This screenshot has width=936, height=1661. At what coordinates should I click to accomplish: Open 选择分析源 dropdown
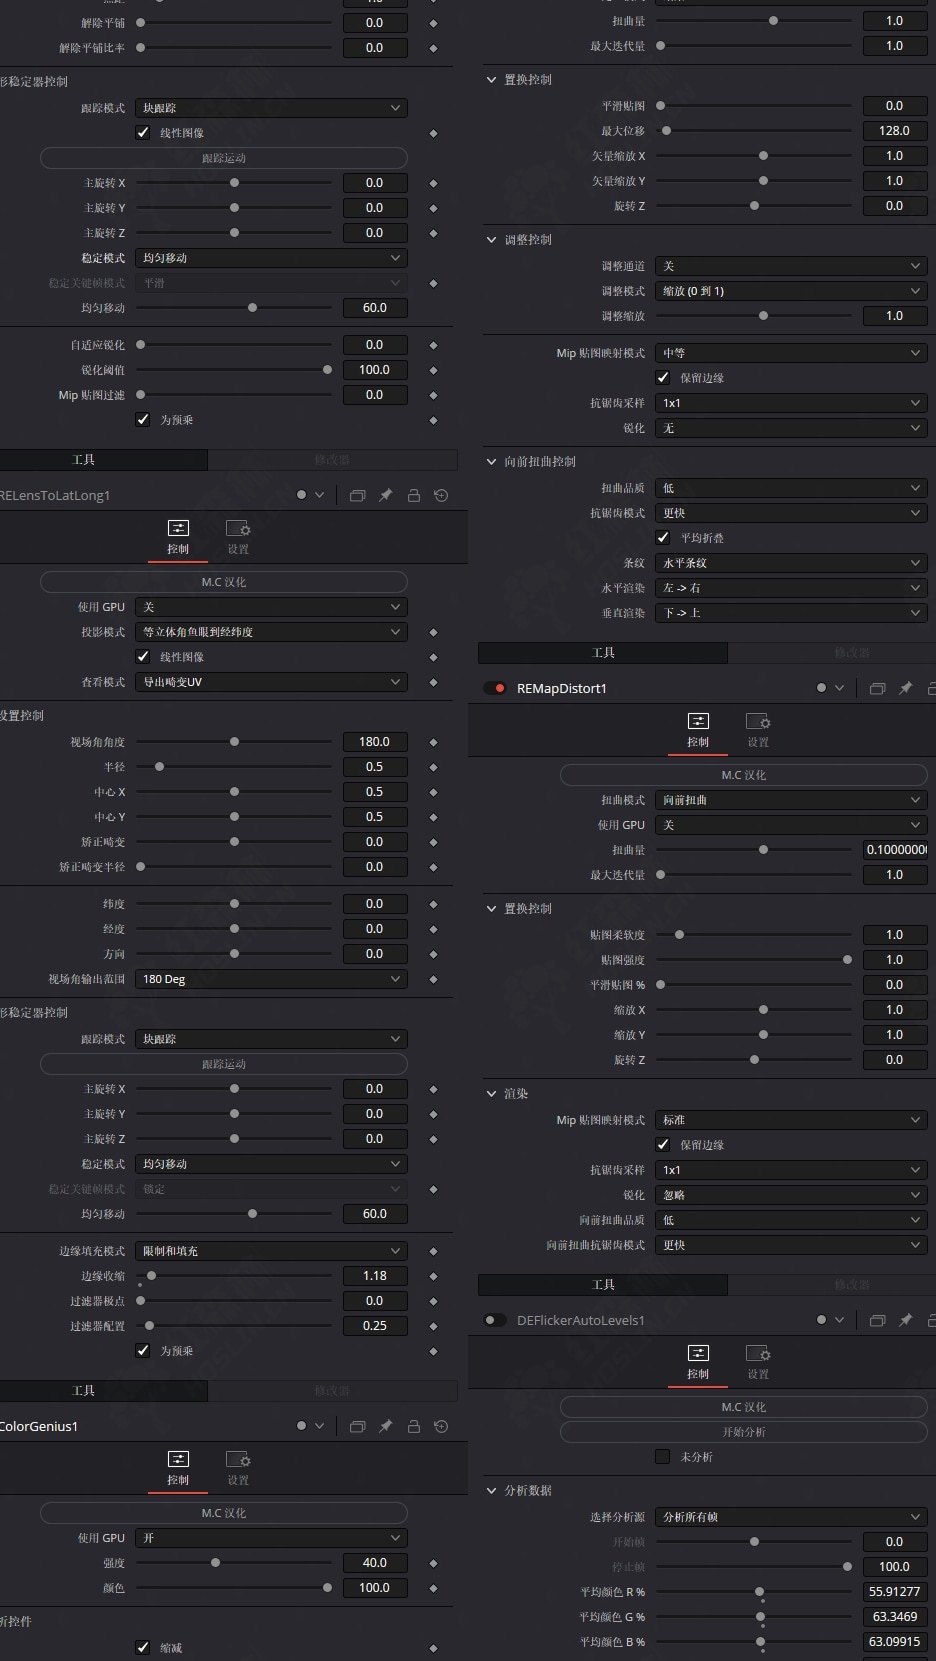coord(791,1517)
